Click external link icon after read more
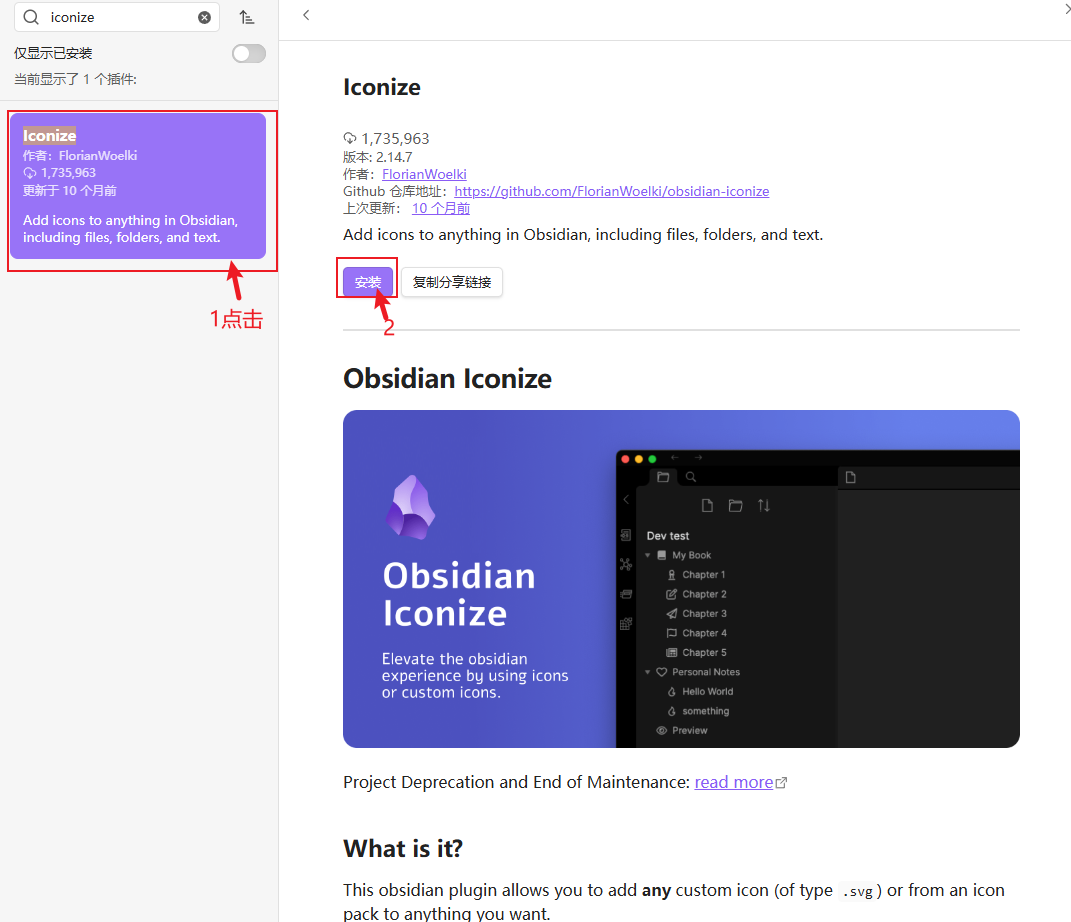The width and height of the screenshot is (1071, 922). coord(782,783)
